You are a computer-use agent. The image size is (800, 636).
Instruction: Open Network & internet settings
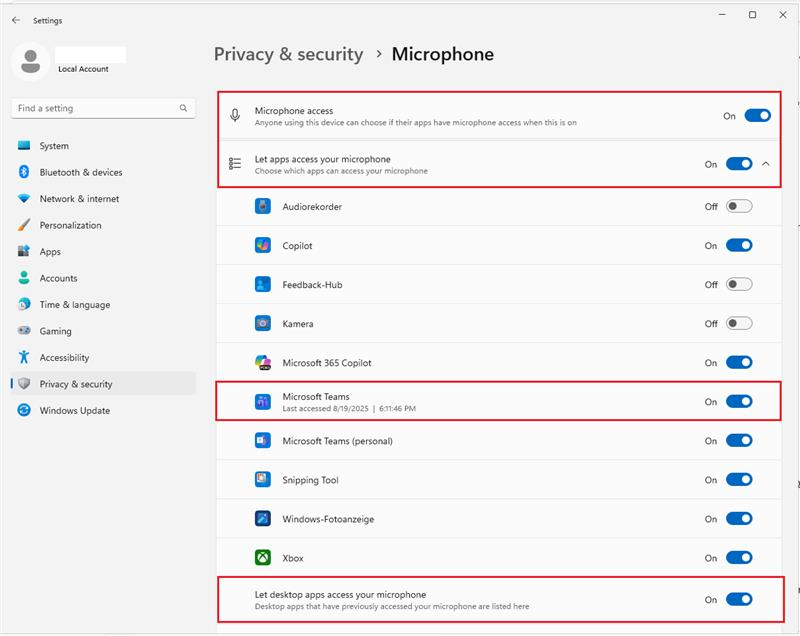click(103, 198)
